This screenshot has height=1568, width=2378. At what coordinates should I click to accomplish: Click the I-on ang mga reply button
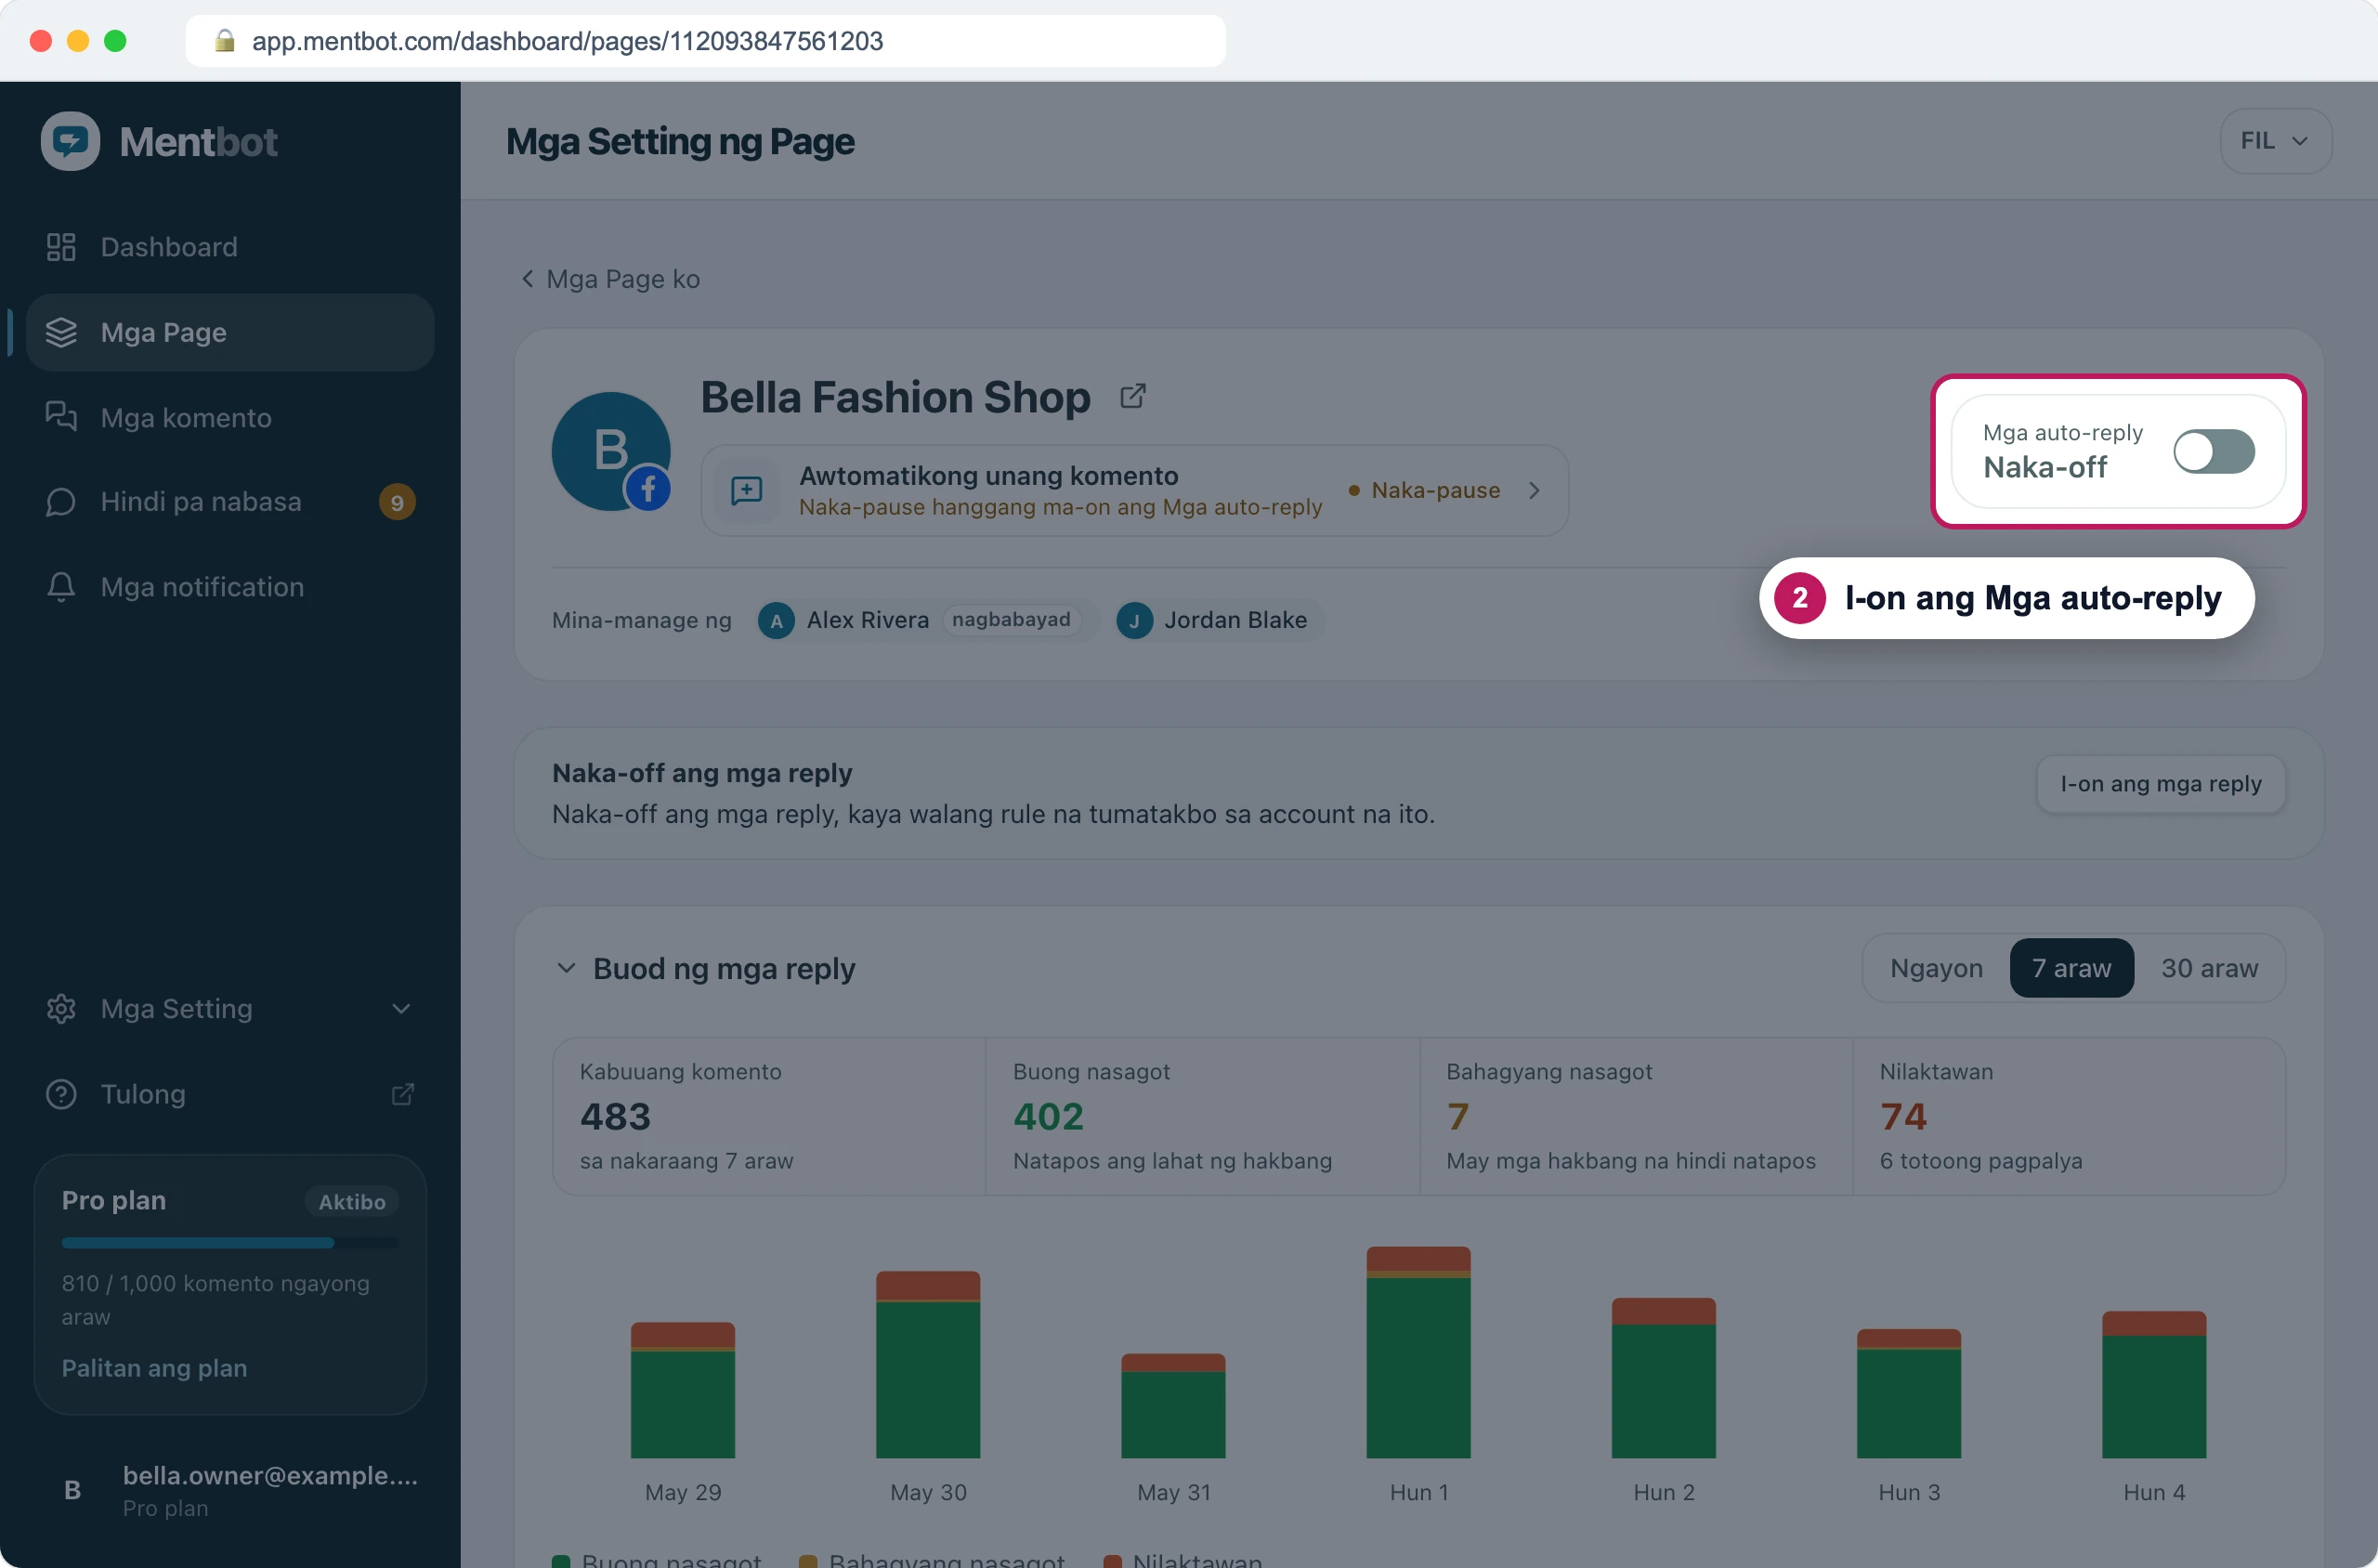[x=2160, y=784]
